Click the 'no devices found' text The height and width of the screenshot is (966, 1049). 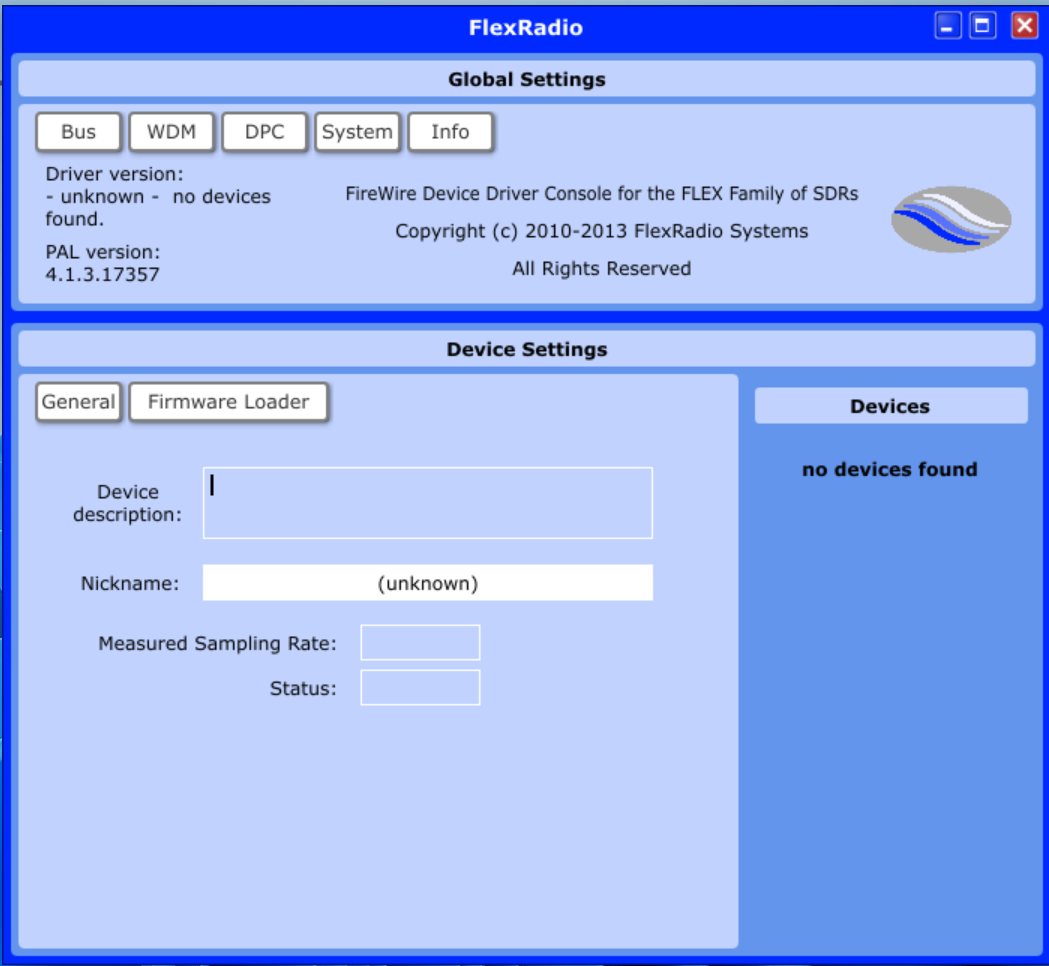click(x=889, y=469)
